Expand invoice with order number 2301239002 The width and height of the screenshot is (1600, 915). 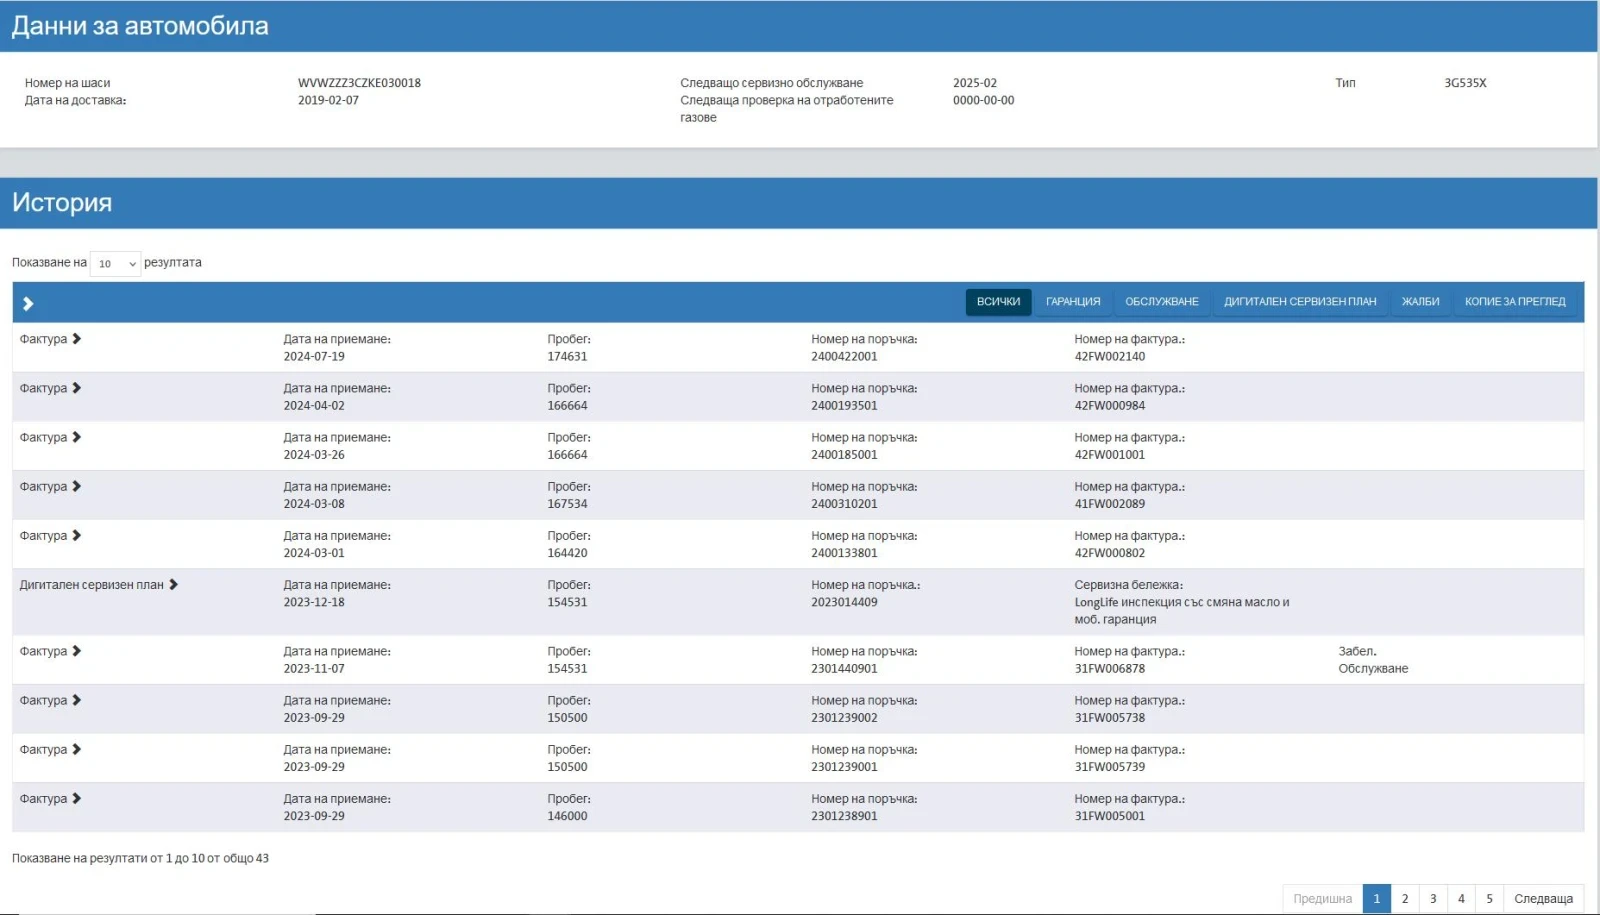click(77, 700)
